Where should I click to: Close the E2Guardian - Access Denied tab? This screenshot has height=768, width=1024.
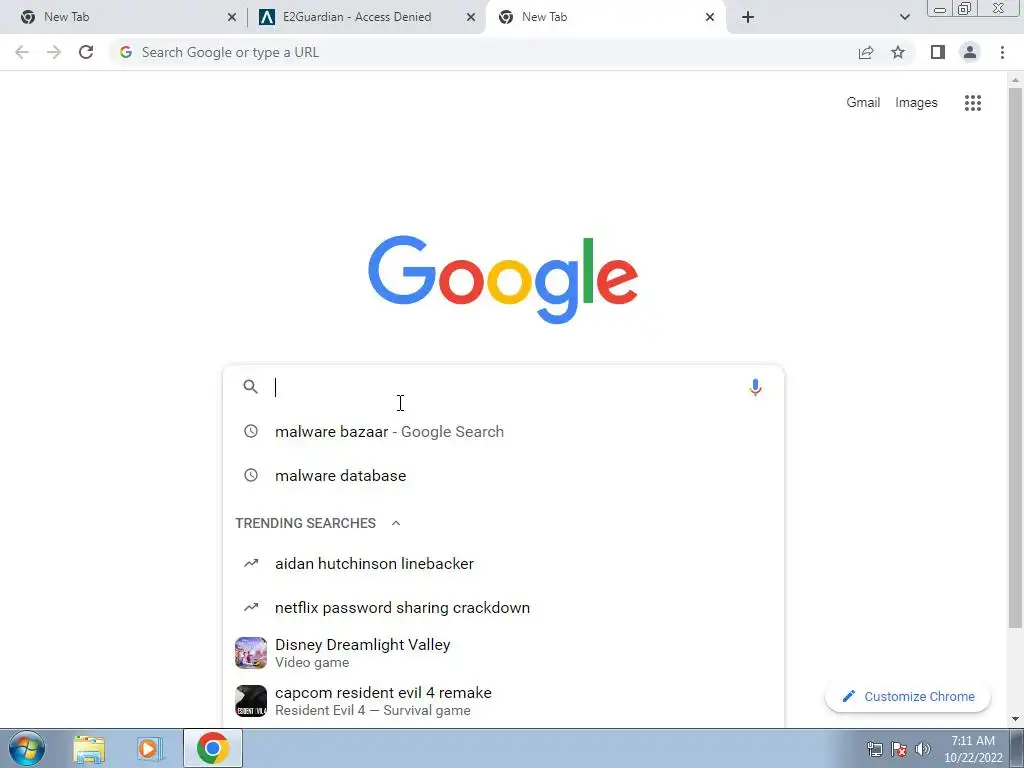pyautogui.click(x=471, y=17)
